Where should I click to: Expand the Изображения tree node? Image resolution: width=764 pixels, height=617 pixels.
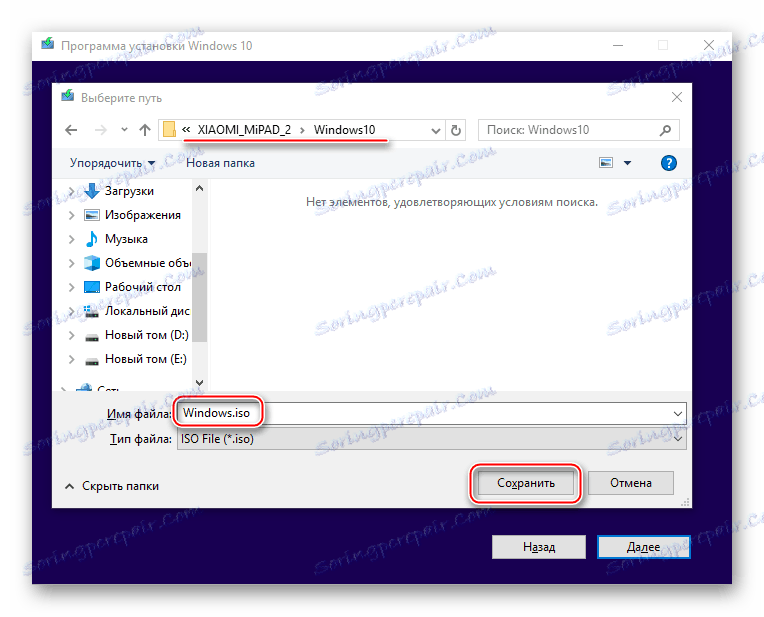pyautogui.click(x=72, y=215)
